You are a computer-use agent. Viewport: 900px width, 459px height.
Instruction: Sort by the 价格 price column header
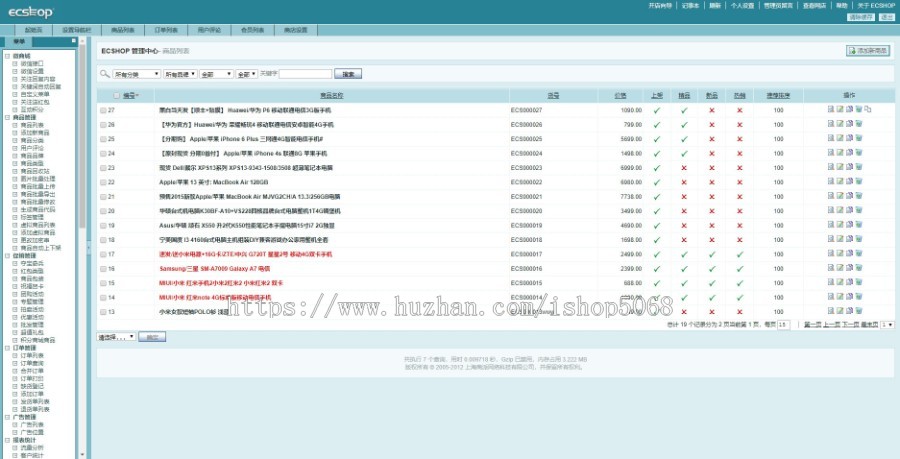(620, 95)
